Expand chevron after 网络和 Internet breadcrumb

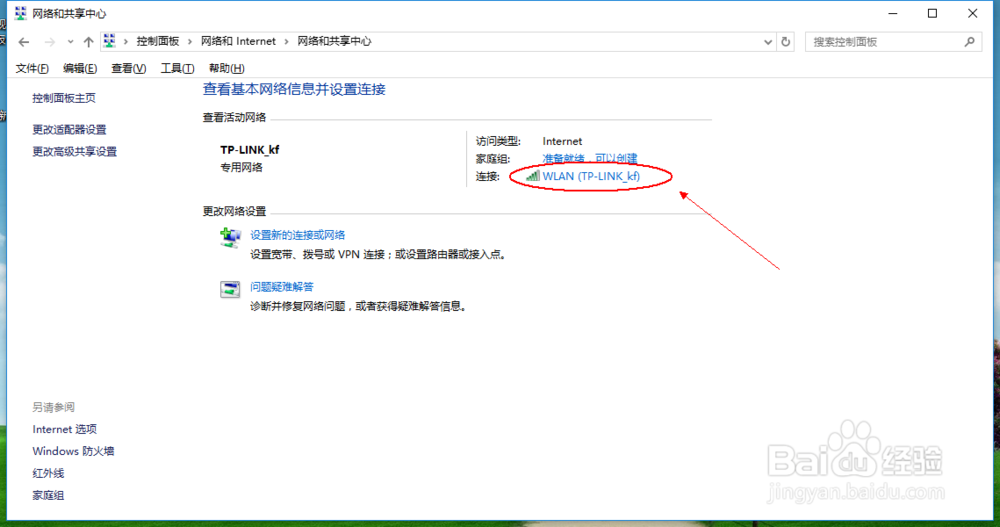click(286, 41)
